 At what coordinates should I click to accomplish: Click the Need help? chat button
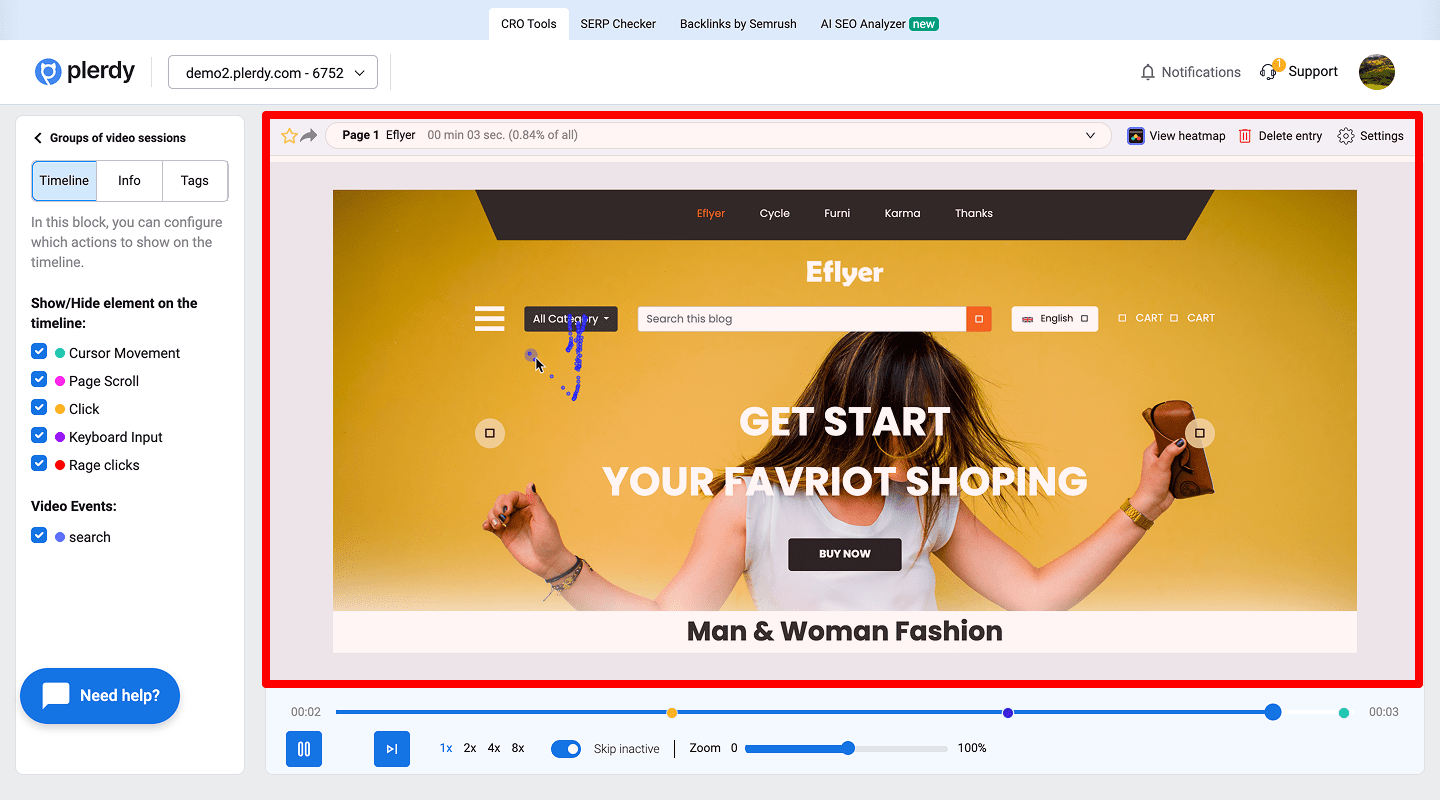pyautogui.click(x=100, y=696)
